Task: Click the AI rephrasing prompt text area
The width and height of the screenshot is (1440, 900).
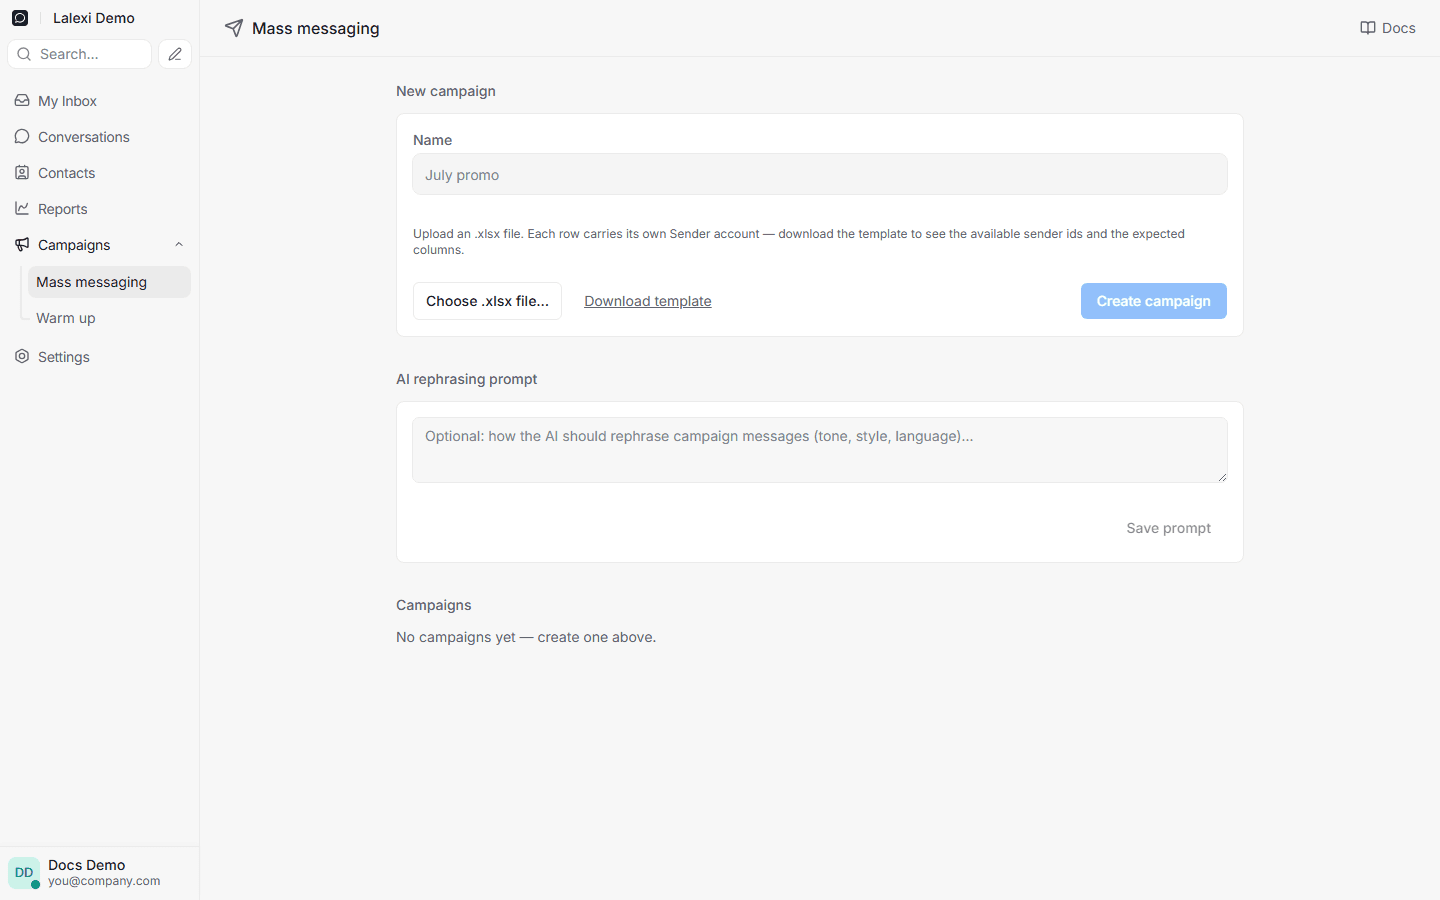Action: tap(820, 450)
